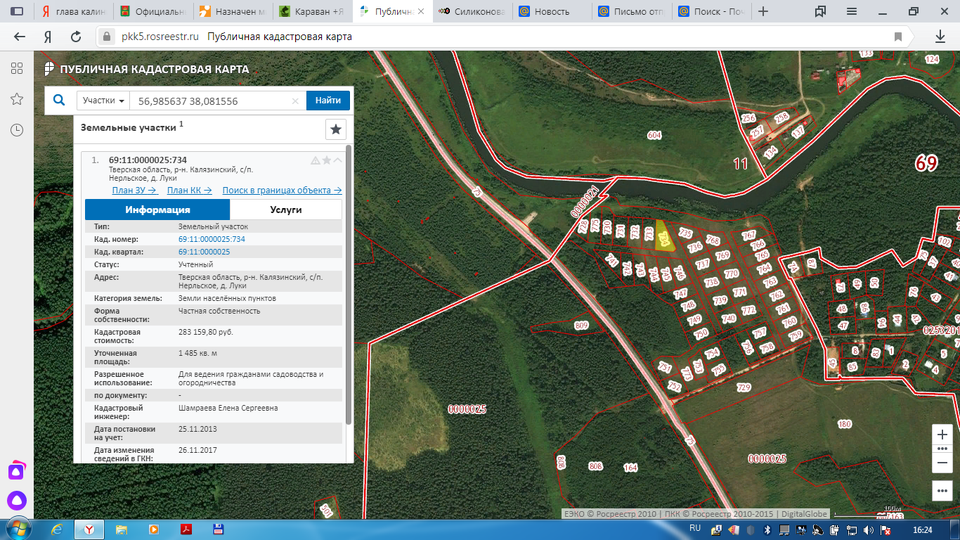Viewport: 960px width, 540px height.
Task: Zoom out the map with minus button
Action: (x=942, y=462)
